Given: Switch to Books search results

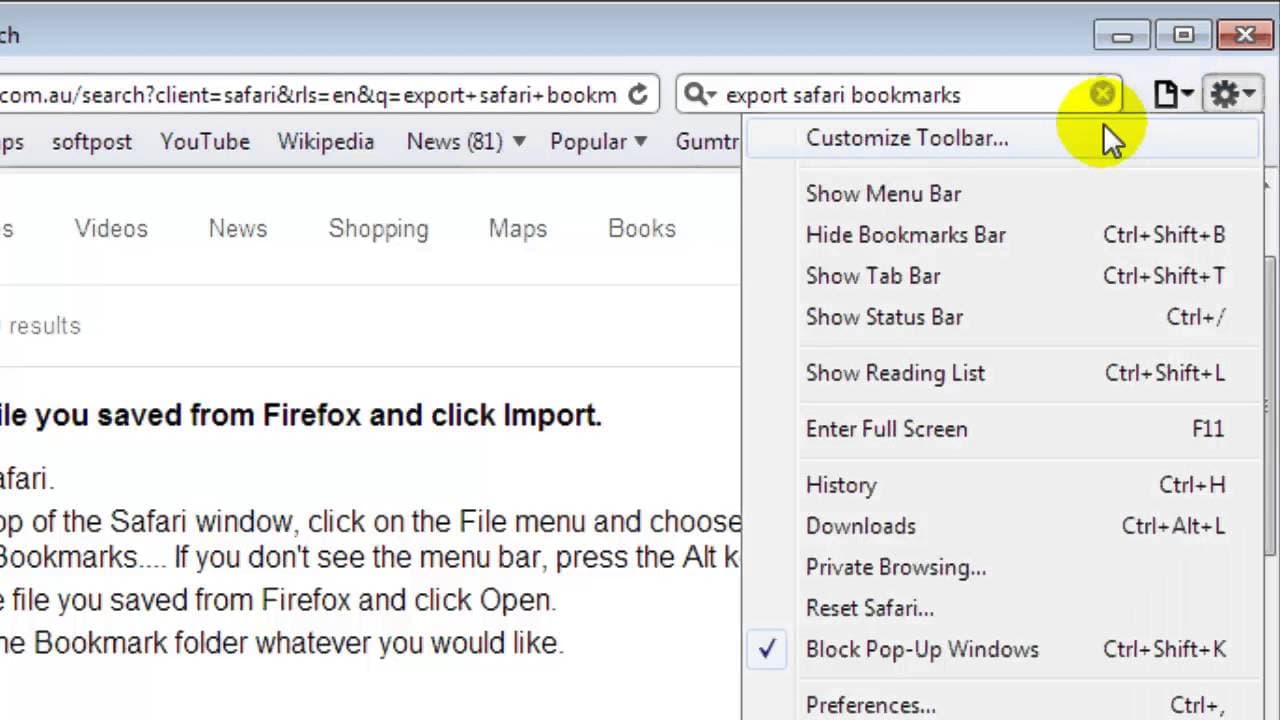Looking at the screenshot, I should [x=642, y=229].
